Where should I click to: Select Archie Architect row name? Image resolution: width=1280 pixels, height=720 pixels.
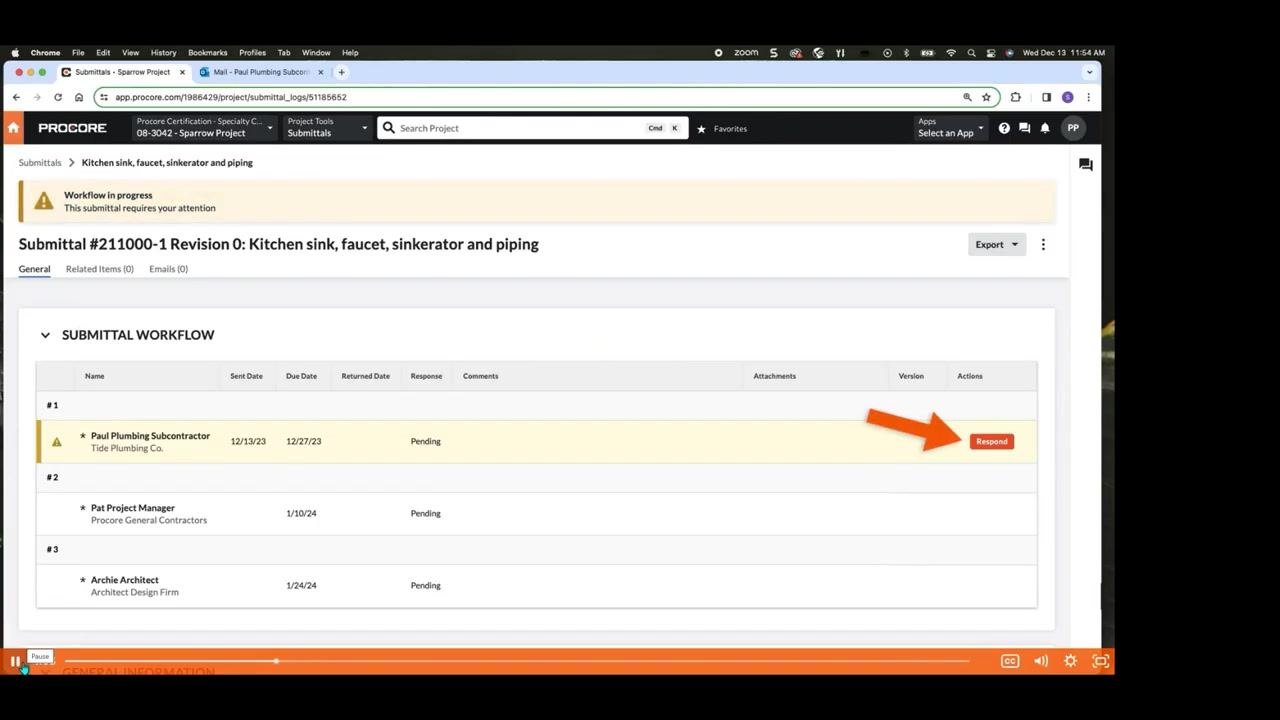point(125,580)
